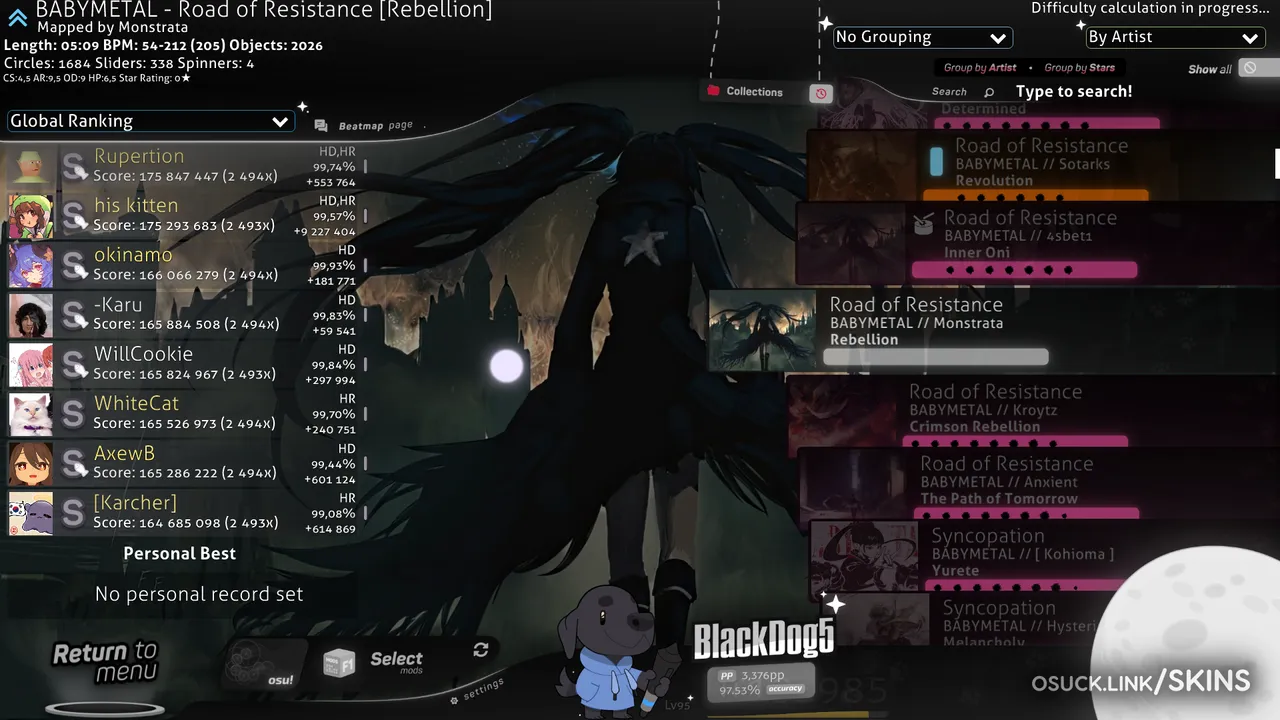
Task: Click the song select scrollbar handle
Action: pyautogui.click(x=1277, y=164)
